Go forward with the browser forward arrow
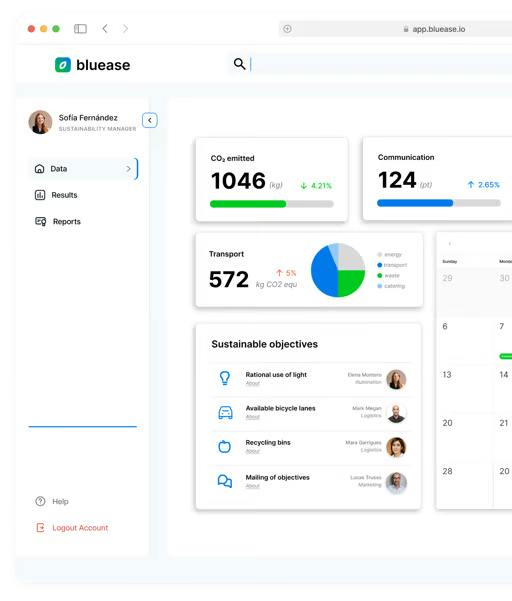Viewport: 512px width, 601px height. point(125,29)
